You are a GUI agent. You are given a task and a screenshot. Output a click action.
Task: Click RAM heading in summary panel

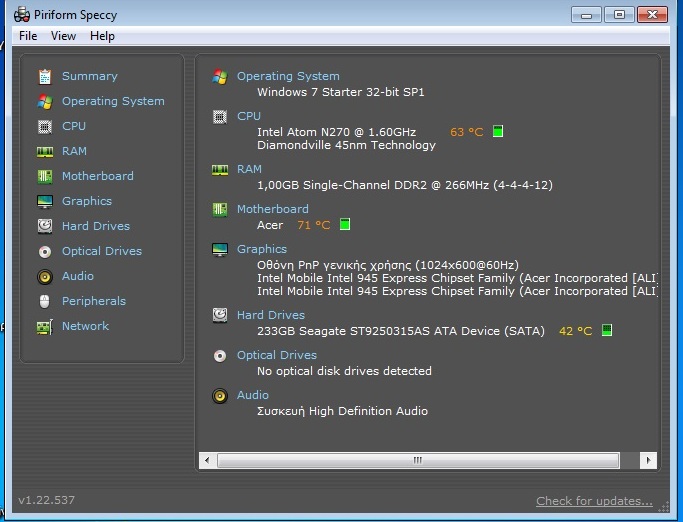[x=249, y=169]
